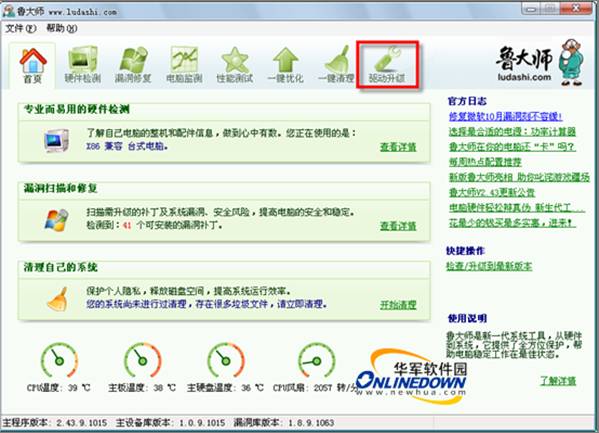Click the 主板温度 gauge dial
Image resolution: width=599 pixels, height=433 pixels.
tap(142, 360)
